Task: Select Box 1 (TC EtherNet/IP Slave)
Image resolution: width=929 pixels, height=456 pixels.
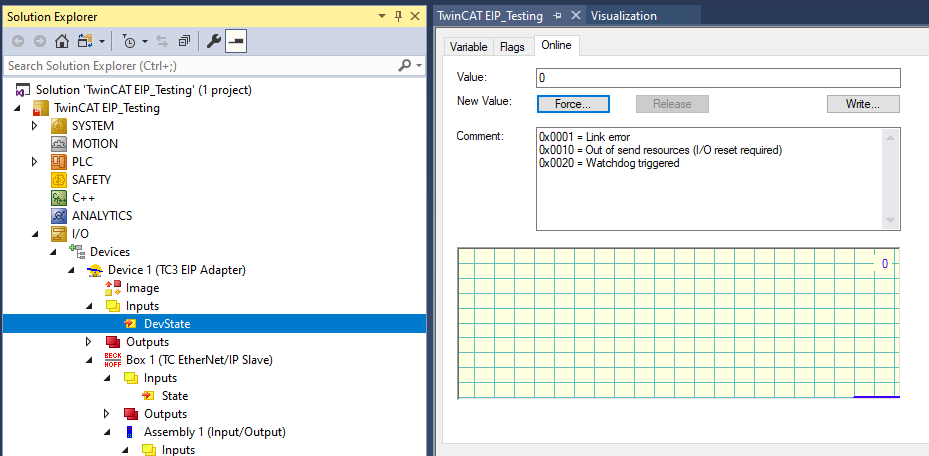Action: (x=199, y=359)
